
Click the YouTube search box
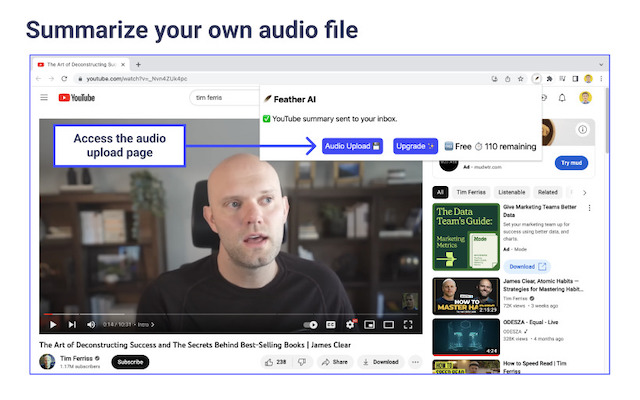[224, 98]
